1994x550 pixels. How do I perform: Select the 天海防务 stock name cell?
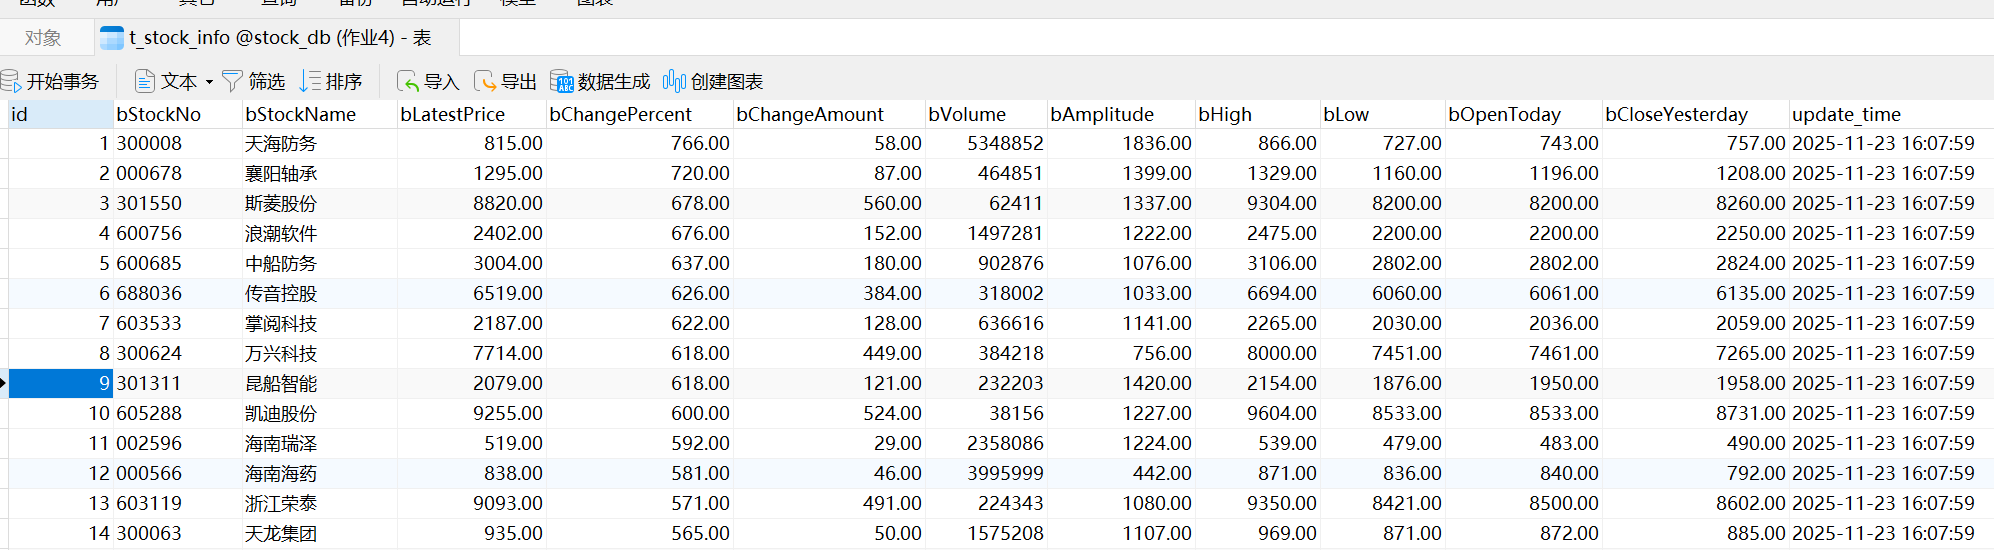tap(281, 143)
